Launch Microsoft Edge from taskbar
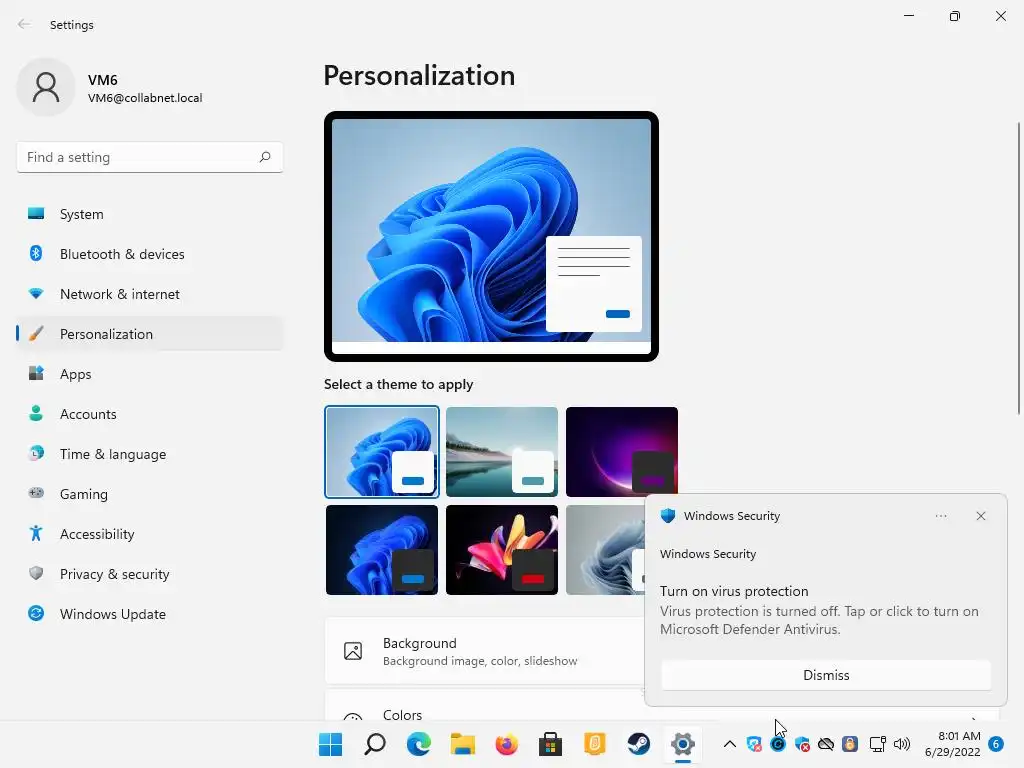The width and height of the screenshot is (1024, 768). [419, 744]
